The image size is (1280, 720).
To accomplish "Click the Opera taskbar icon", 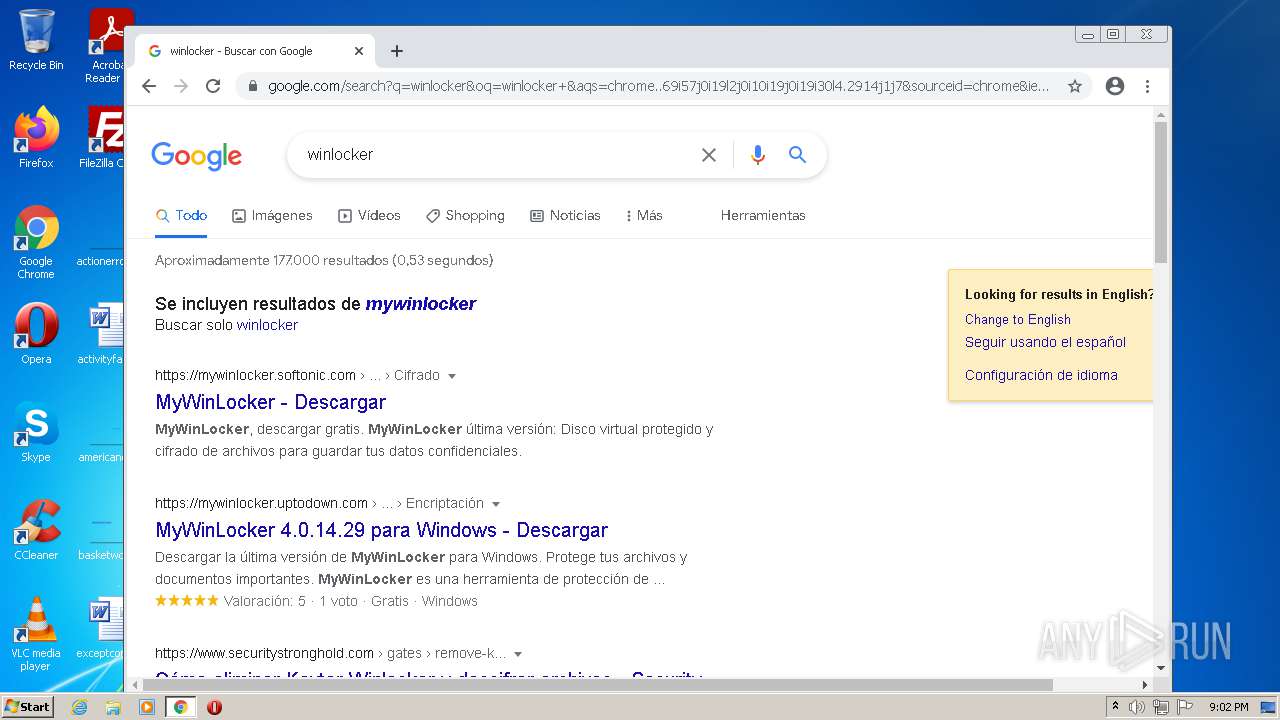I will click(x=214, y=707).
